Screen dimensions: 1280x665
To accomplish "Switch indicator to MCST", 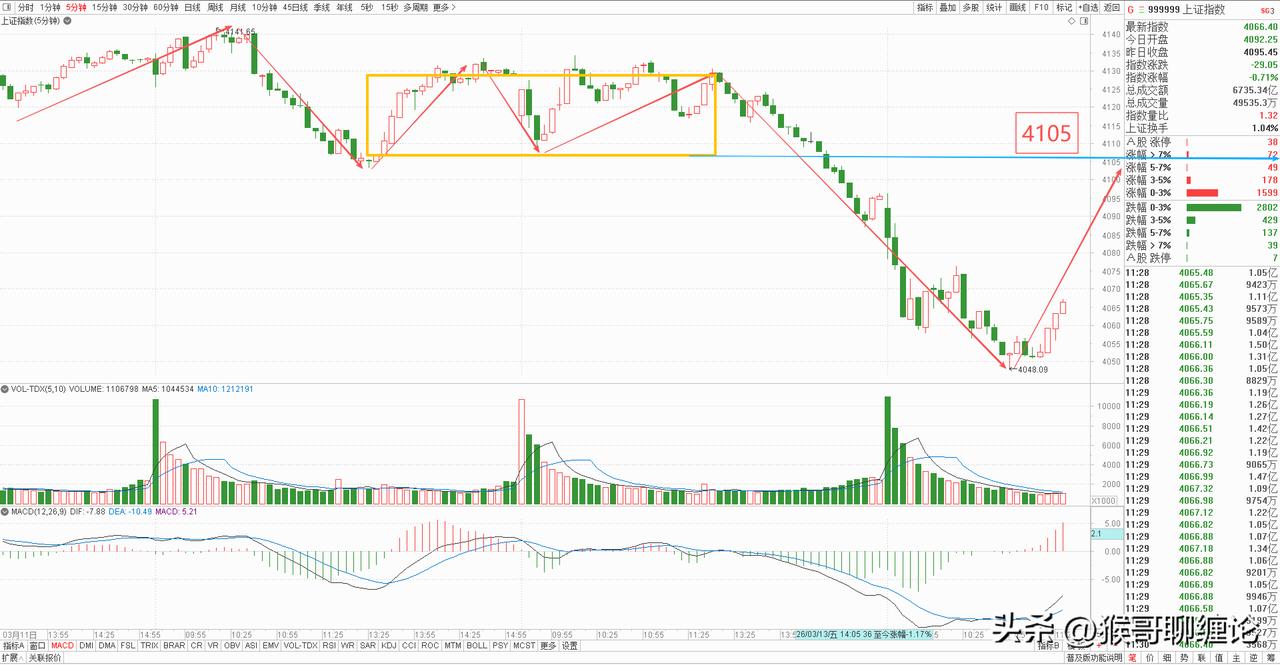I will 522,646.
